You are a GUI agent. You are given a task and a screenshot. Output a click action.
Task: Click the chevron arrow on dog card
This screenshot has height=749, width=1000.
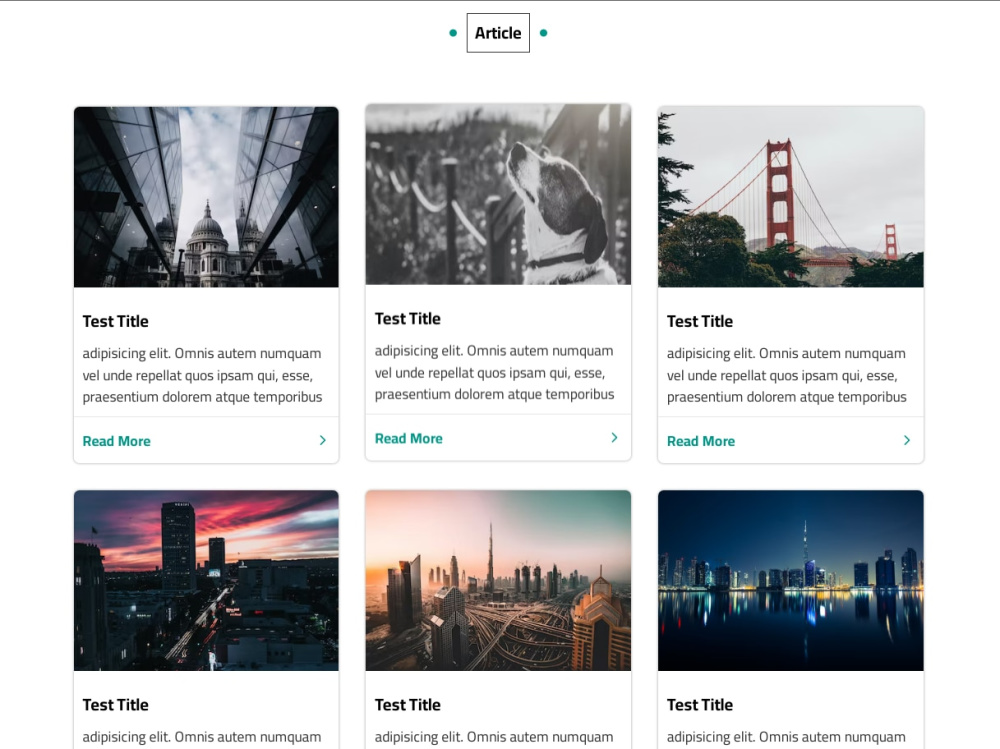(x=614, y=438)
